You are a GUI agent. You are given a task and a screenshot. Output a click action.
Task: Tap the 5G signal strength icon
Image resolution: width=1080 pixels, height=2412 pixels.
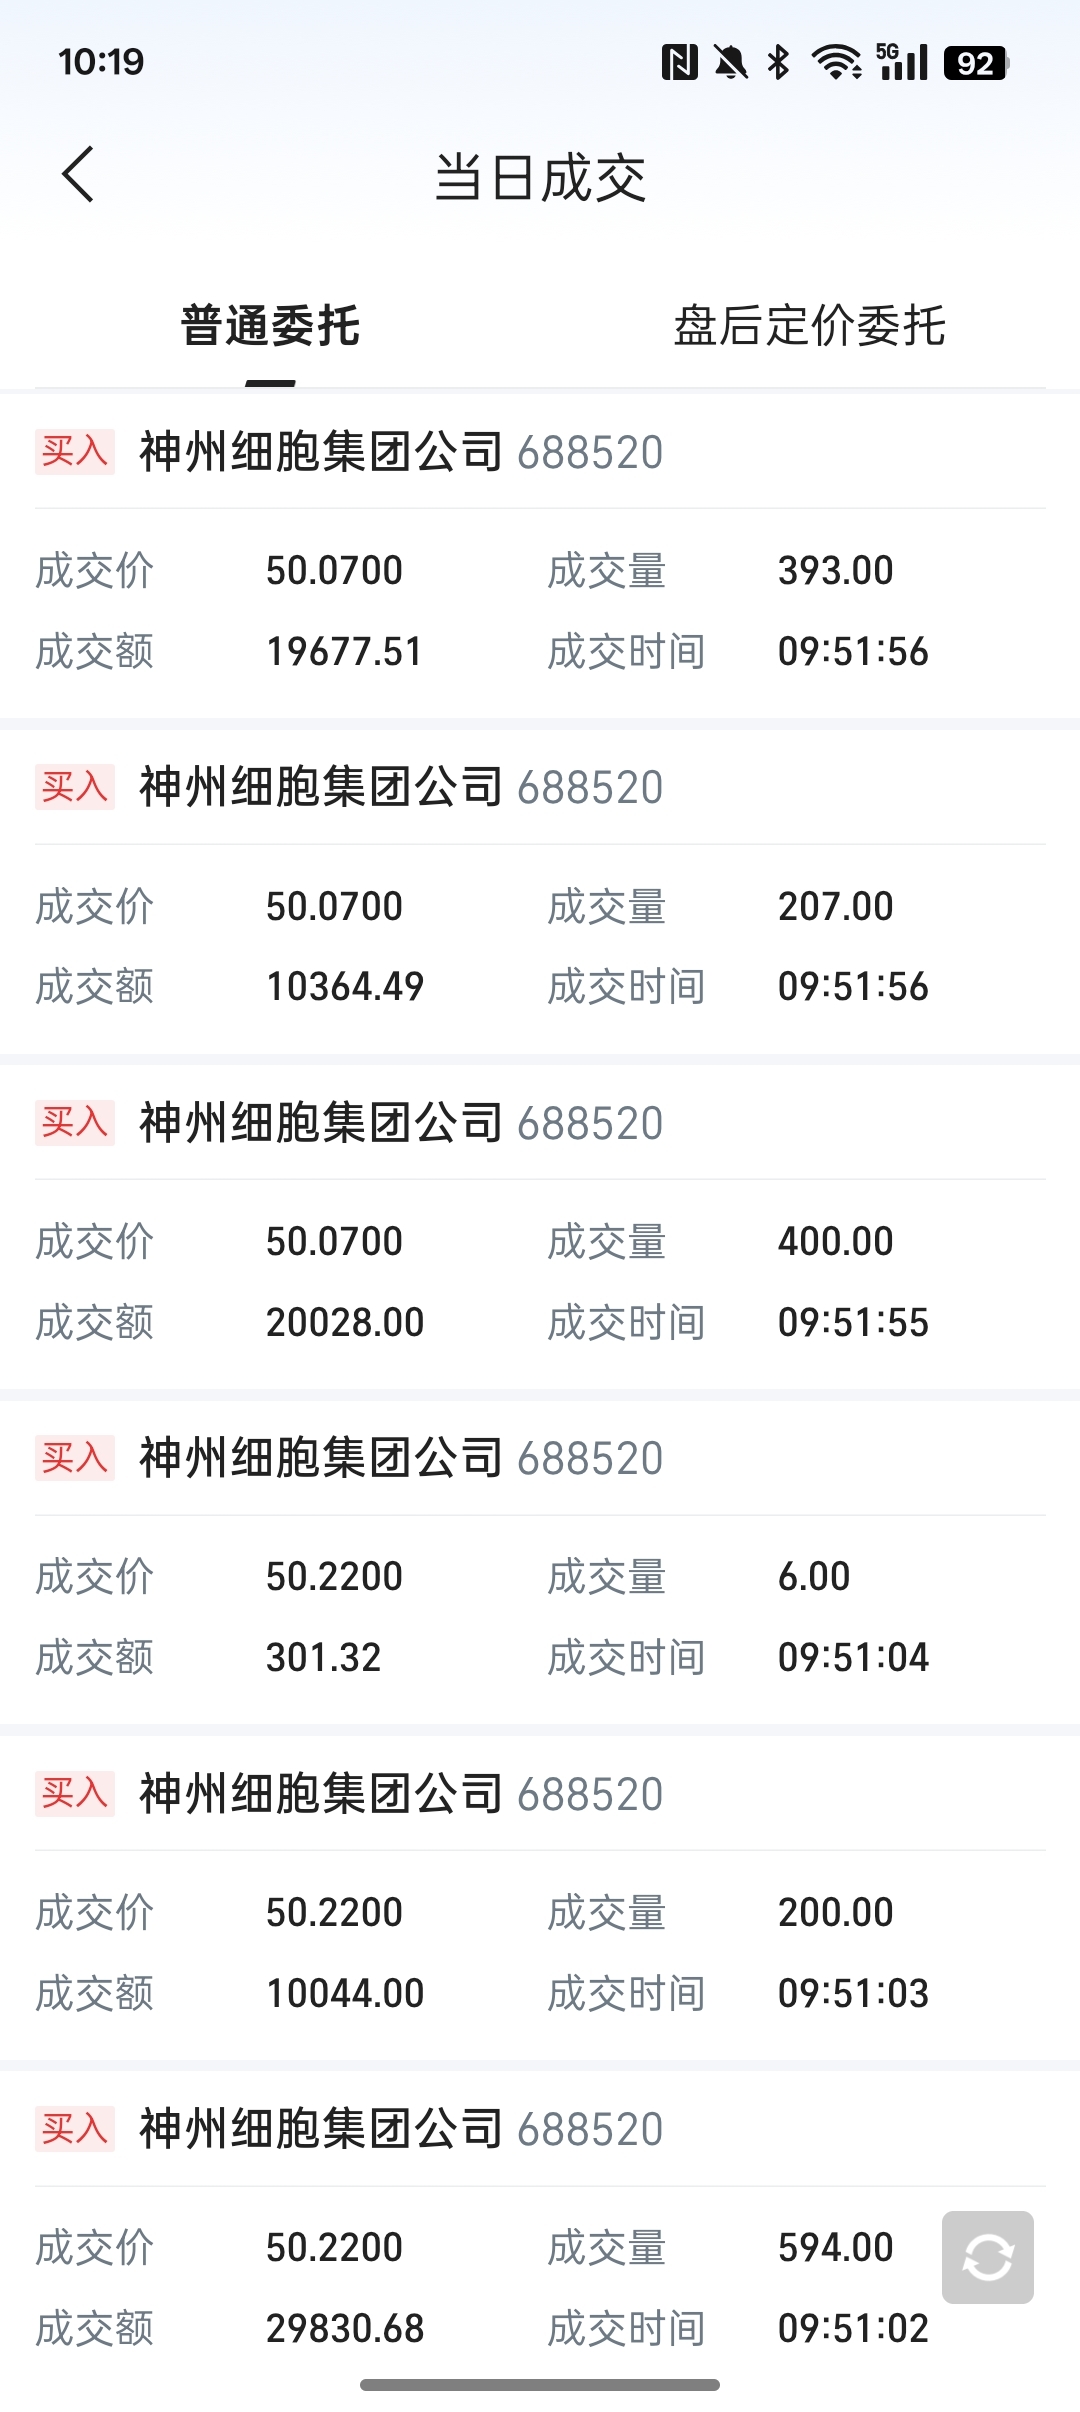pos(902,63)
